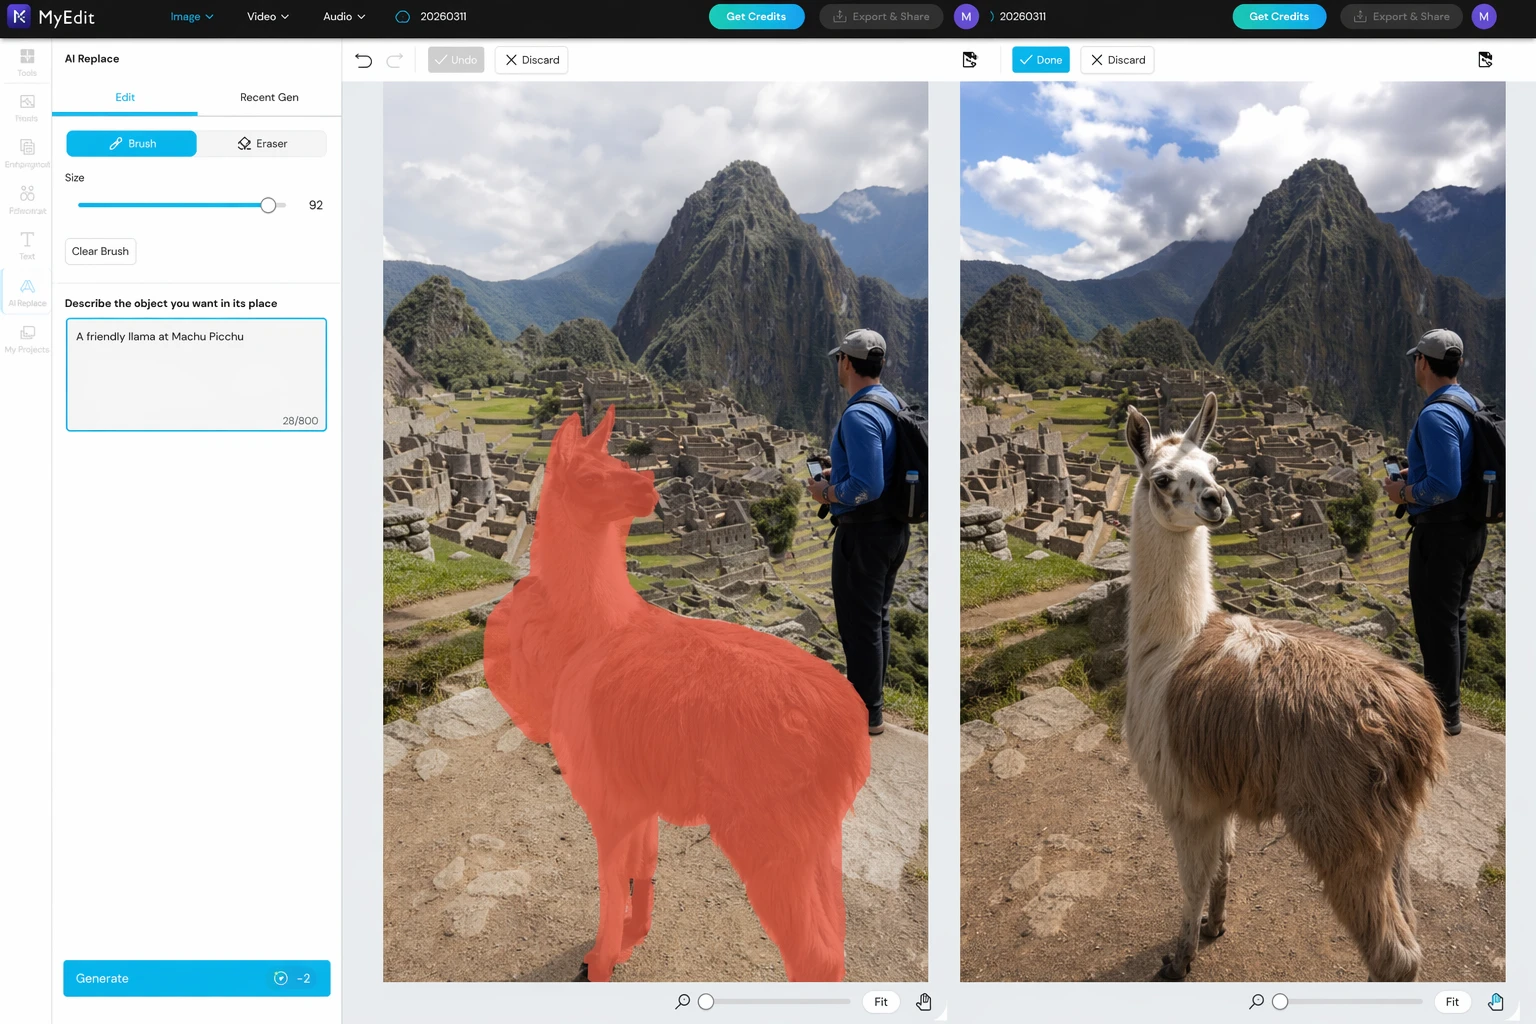Click the hand pan icon under the red-masked image
The height and width of the screenshot is (1024, 1536).
924,1002
